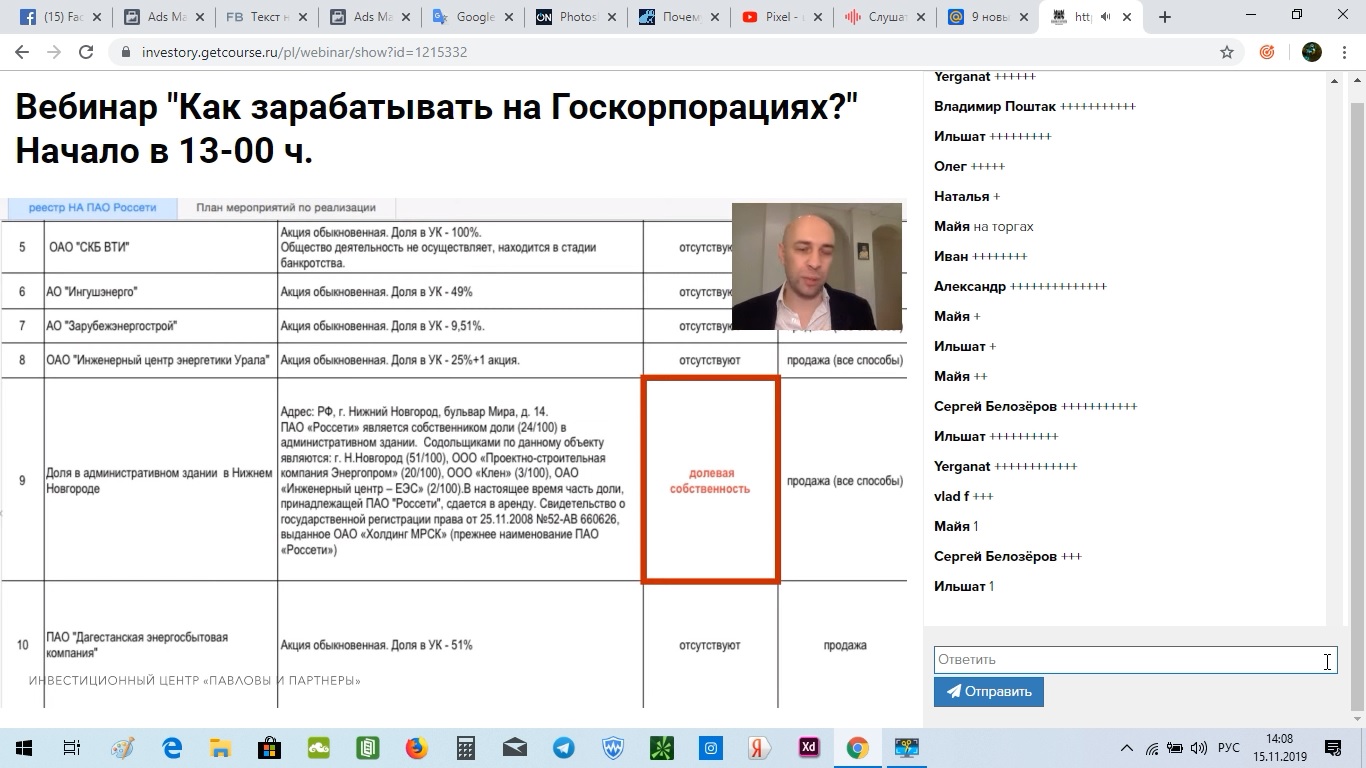Viewport: 1366px width, 768px height.
Task: Expand hidden icons in the system tray
Action: pos(1128,748)
